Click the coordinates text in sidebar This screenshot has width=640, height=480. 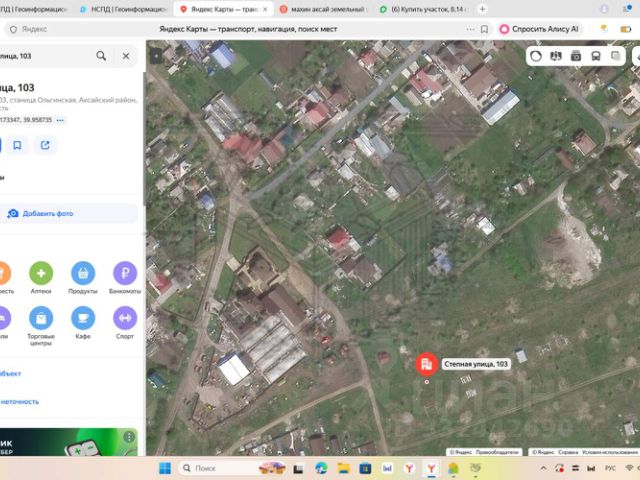pyautogui.click(x=26, y=120)
